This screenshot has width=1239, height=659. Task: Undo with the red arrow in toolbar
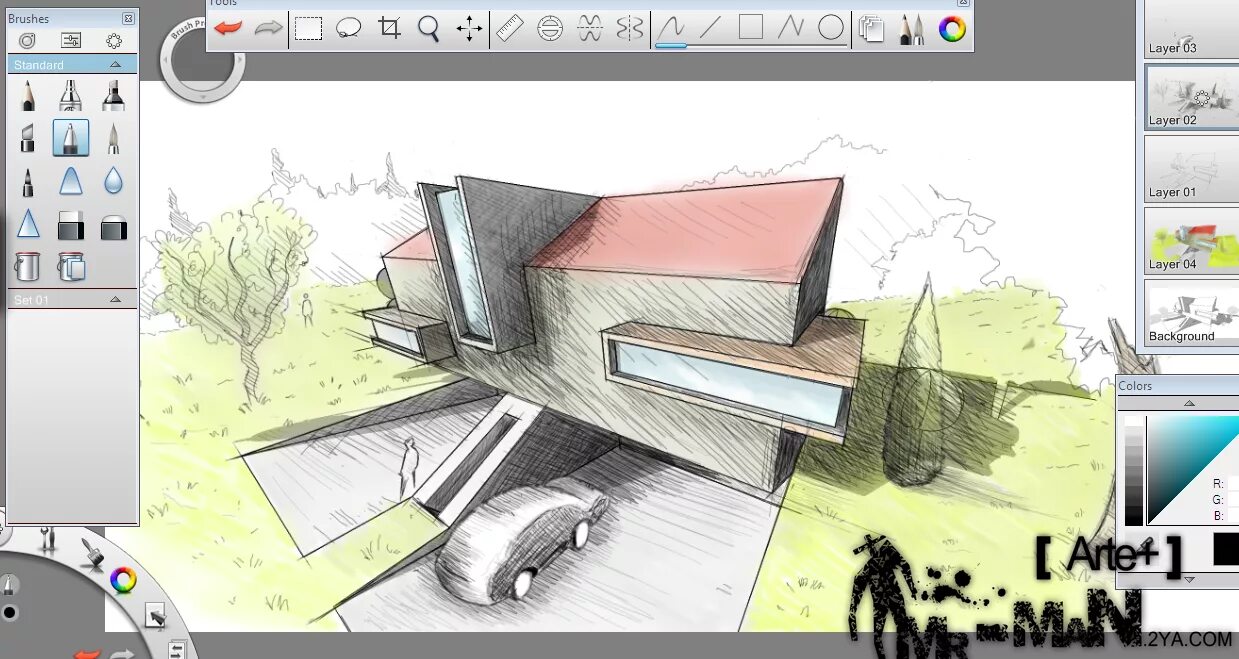(229, 28)
